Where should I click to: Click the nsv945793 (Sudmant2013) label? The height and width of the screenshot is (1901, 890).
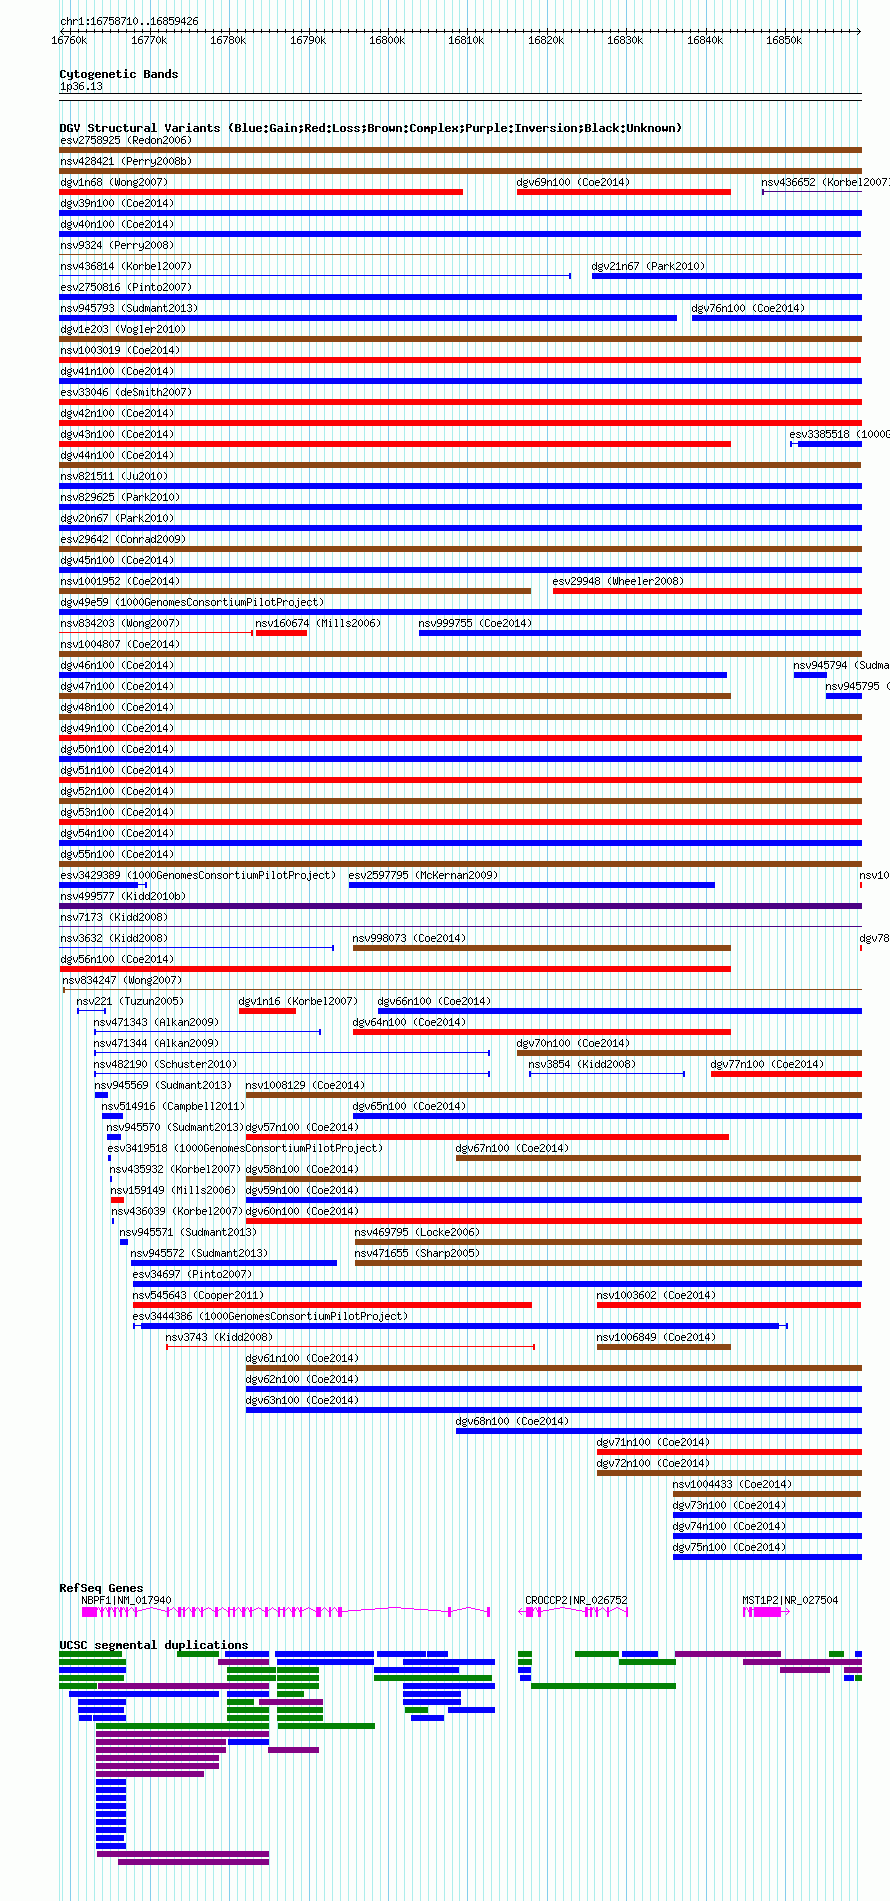(129, 308)
